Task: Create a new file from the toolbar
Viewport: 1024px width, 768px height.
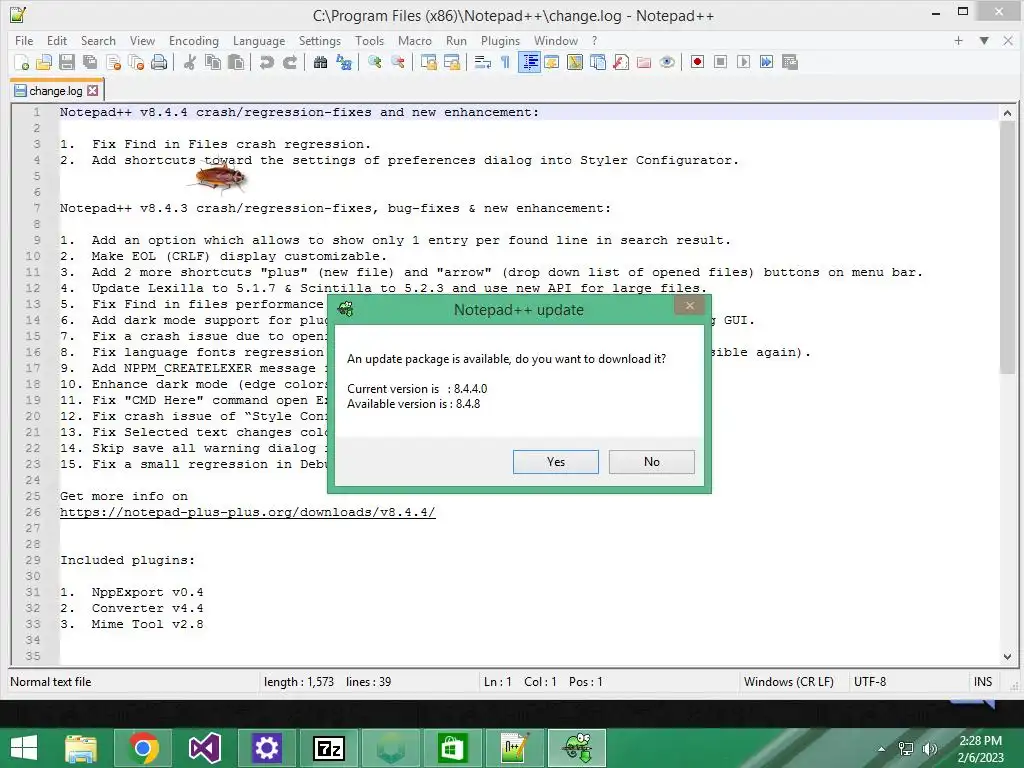Action: coord(21,62)
